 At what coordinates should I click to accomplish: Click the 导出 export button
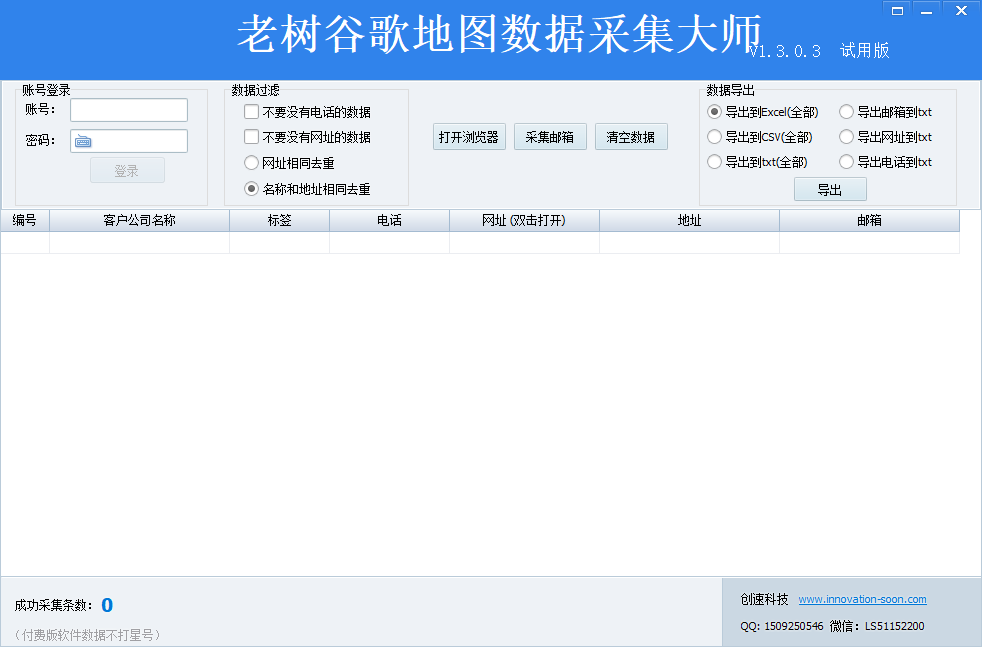pos(829,188)
